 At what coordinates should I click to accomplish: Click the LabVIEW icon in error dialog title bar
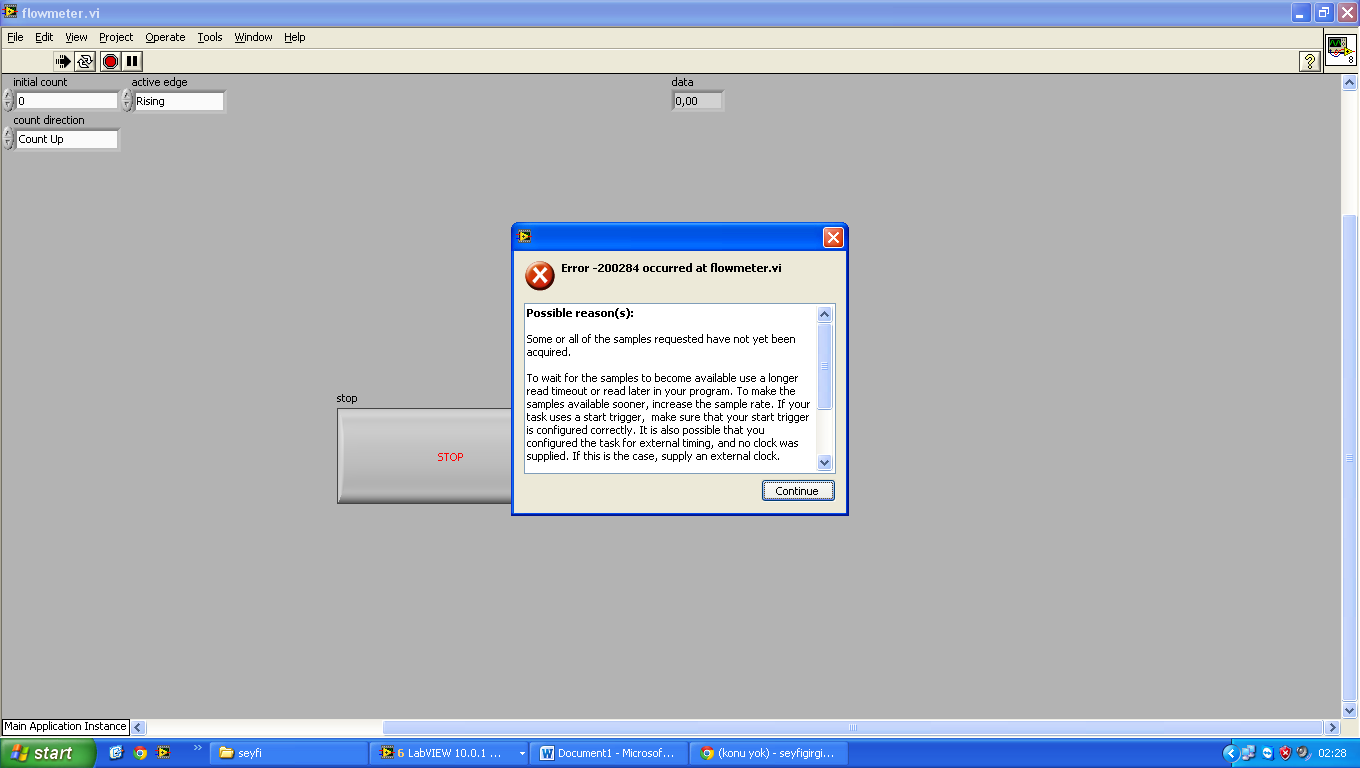click(x=524, y=237)
